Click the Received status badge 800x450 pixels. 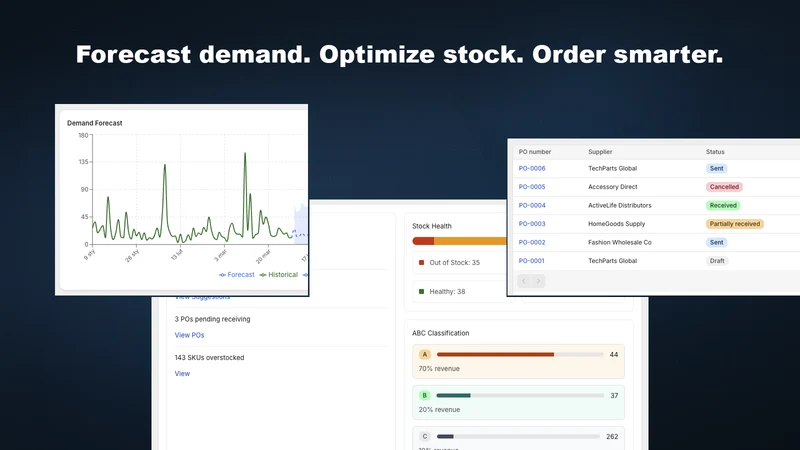coord(723,205)
